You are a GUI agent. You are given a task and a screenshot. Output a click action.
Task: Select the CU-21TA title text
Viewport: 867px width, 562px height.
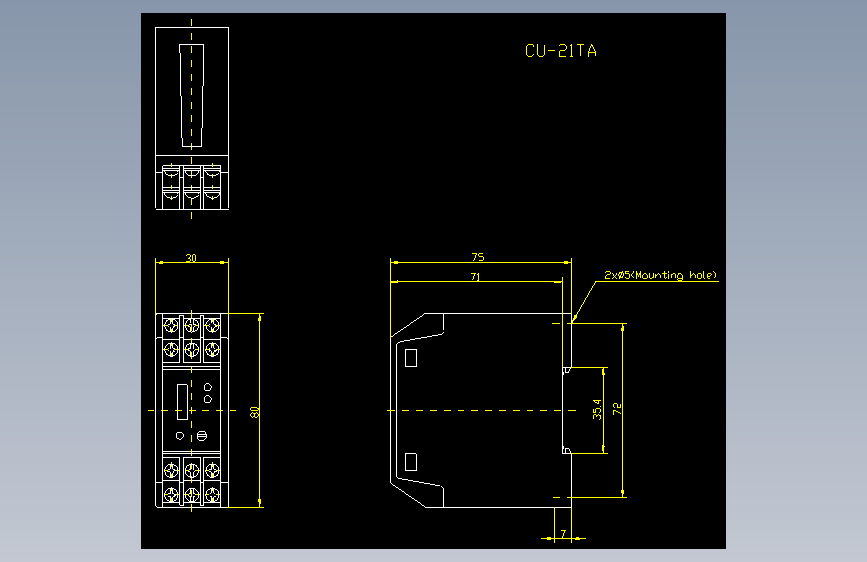[561, 51]
